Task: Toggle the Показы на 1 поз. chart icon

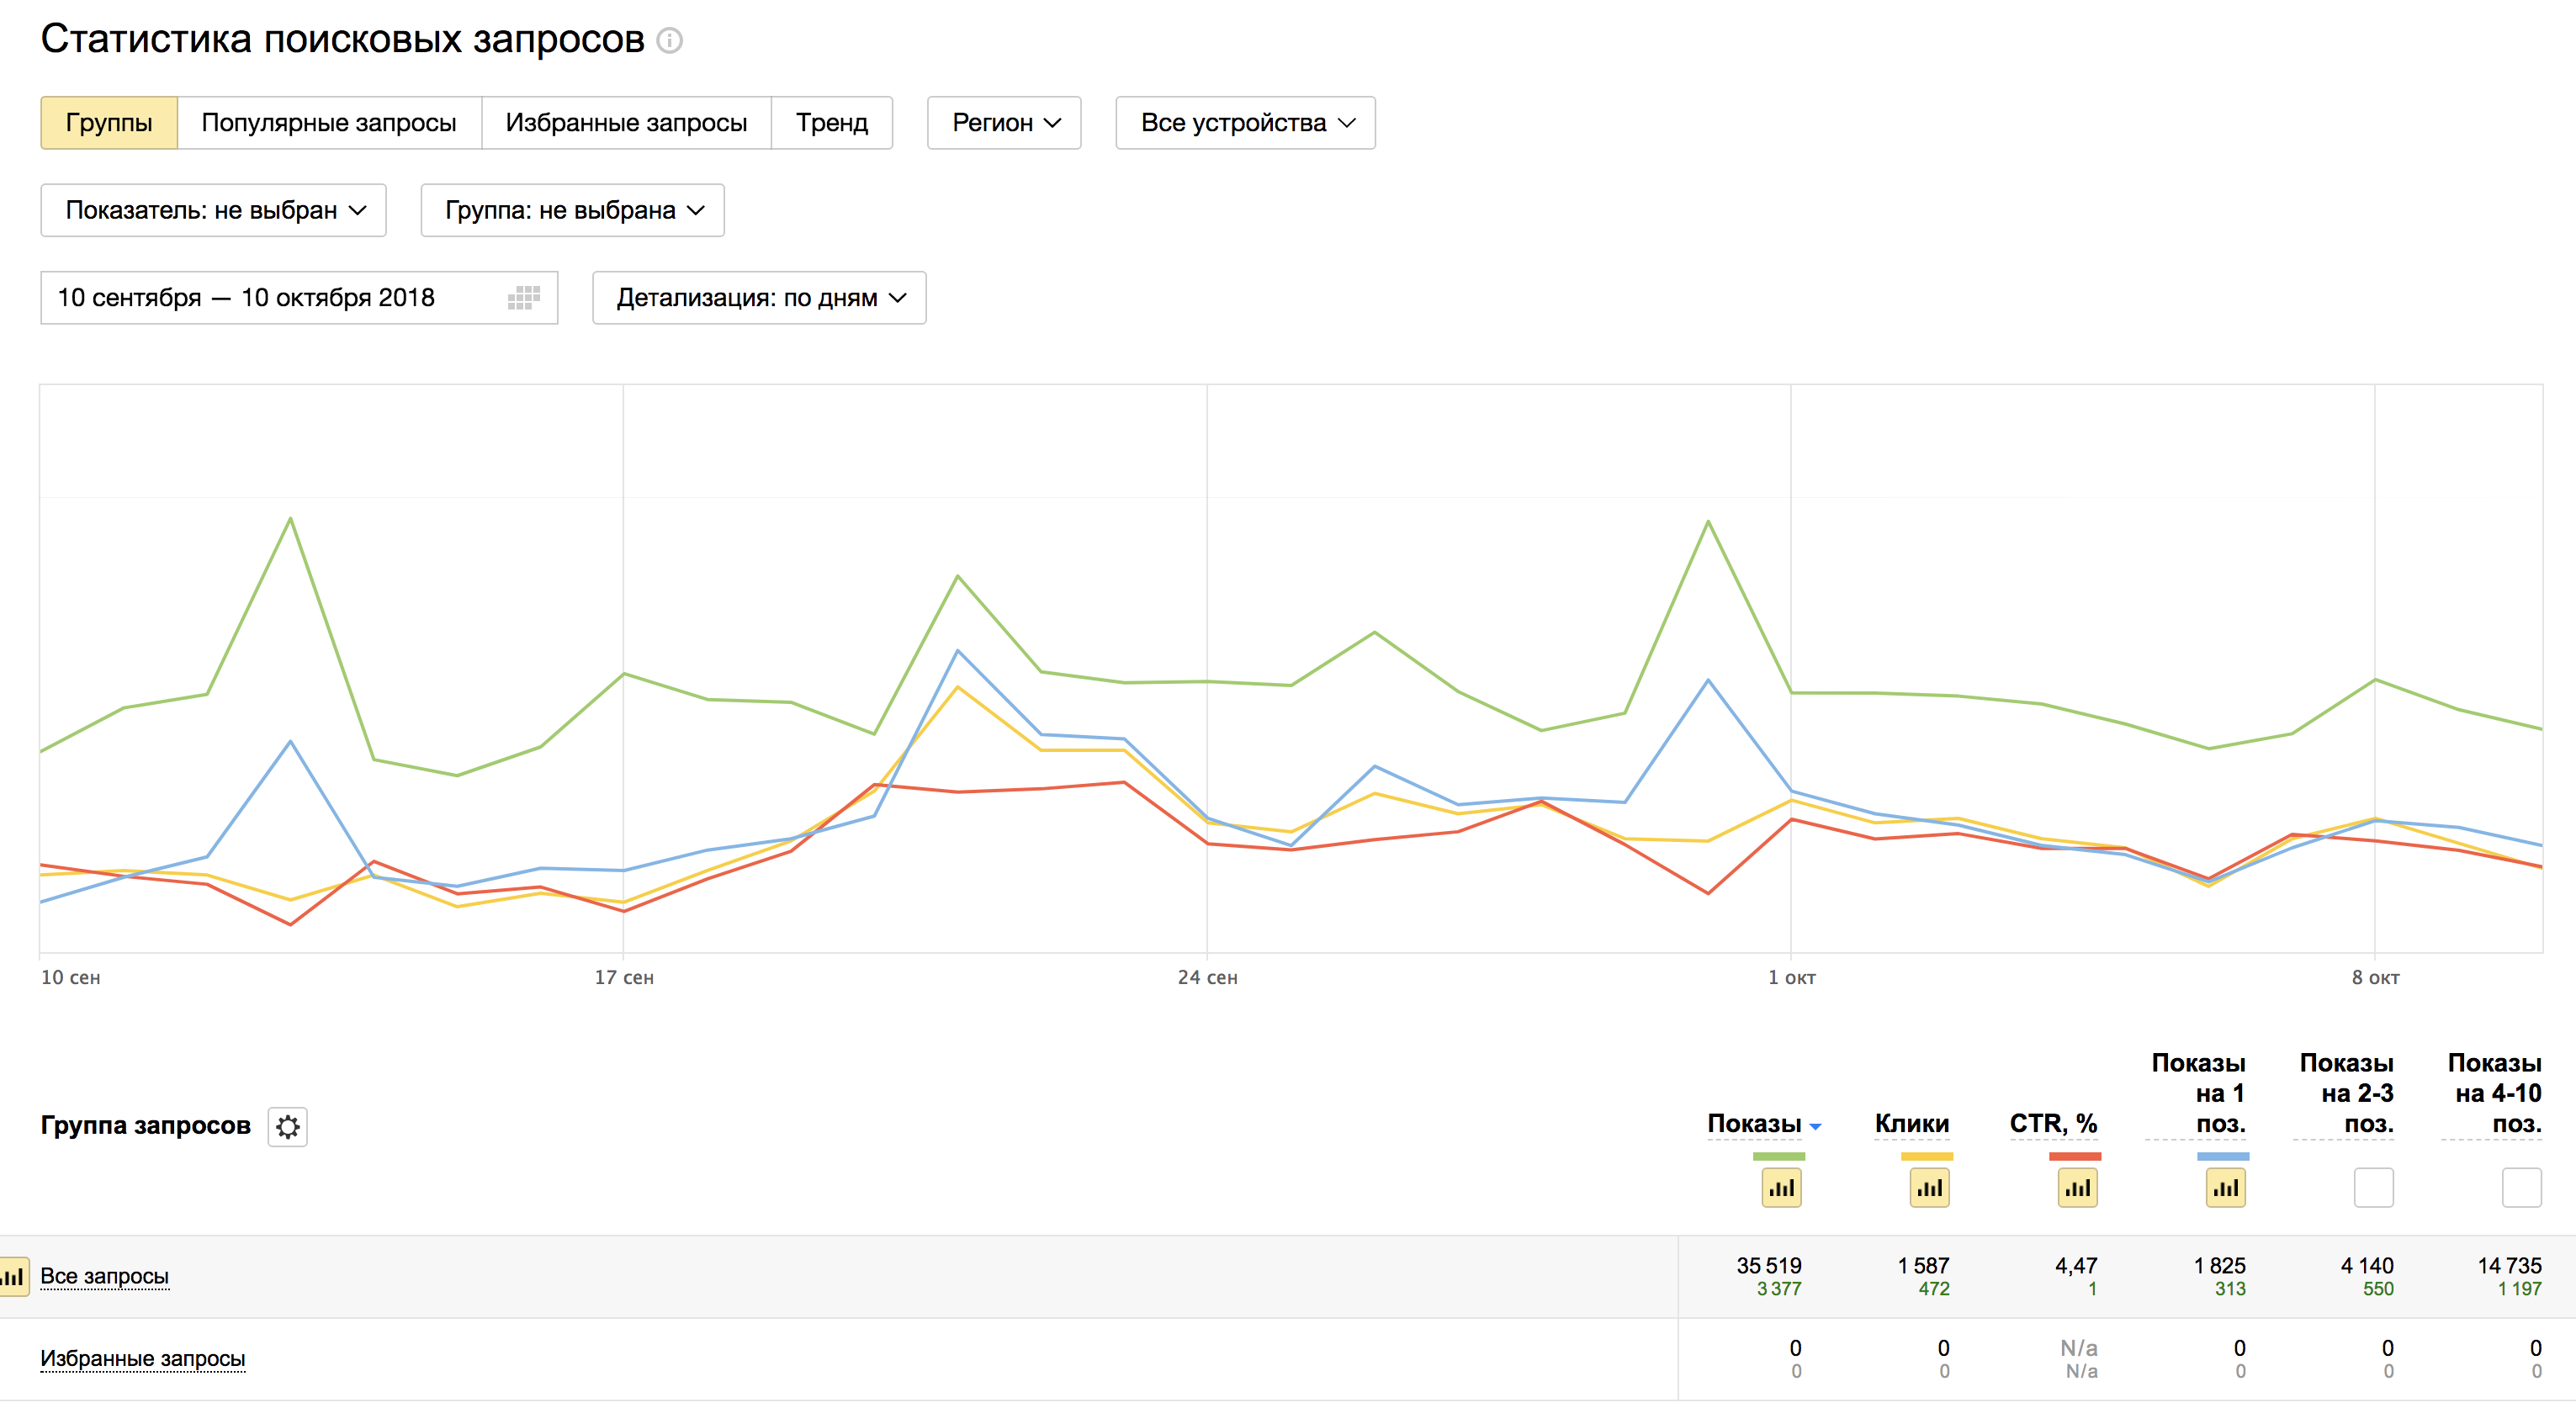Action: click(x=2224, y=1188)
